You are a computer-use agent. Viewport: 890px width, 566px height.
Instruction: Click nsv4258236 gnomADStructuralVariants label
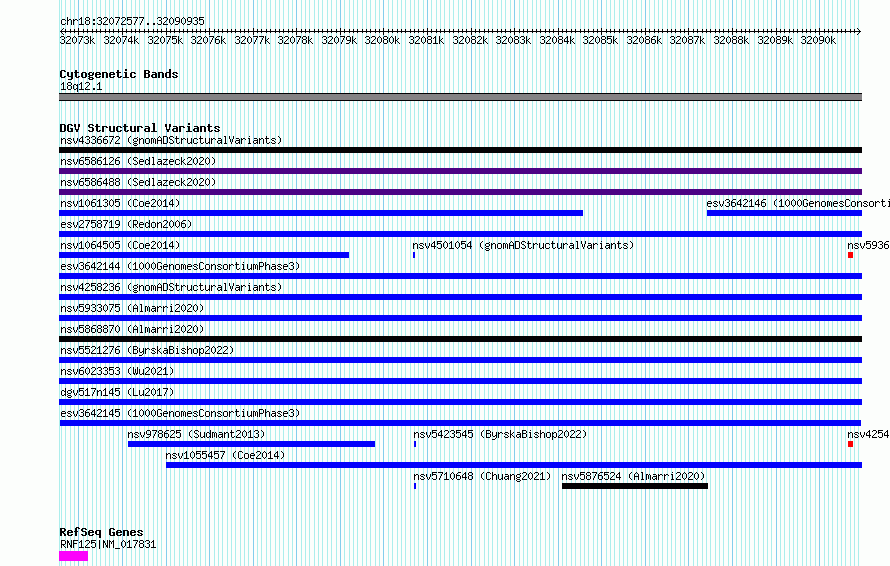(171, 287)
